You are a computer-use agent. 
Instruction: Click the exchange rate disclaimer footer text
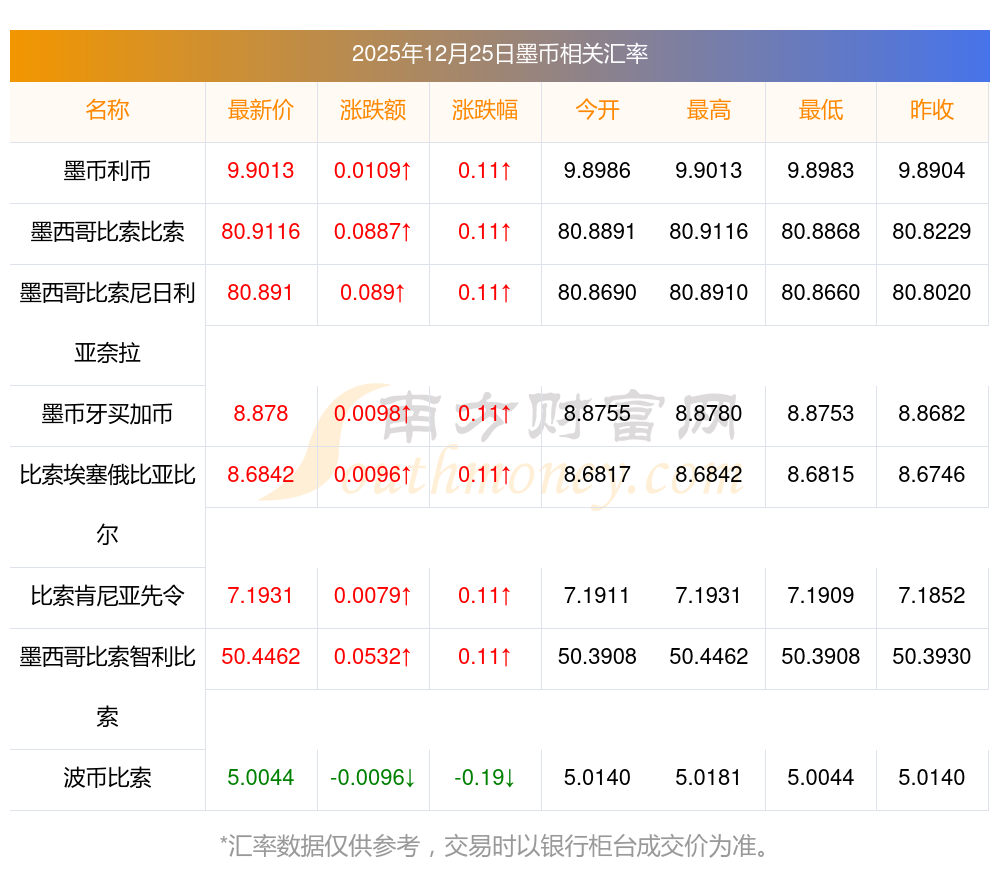[x=499, y=846]
